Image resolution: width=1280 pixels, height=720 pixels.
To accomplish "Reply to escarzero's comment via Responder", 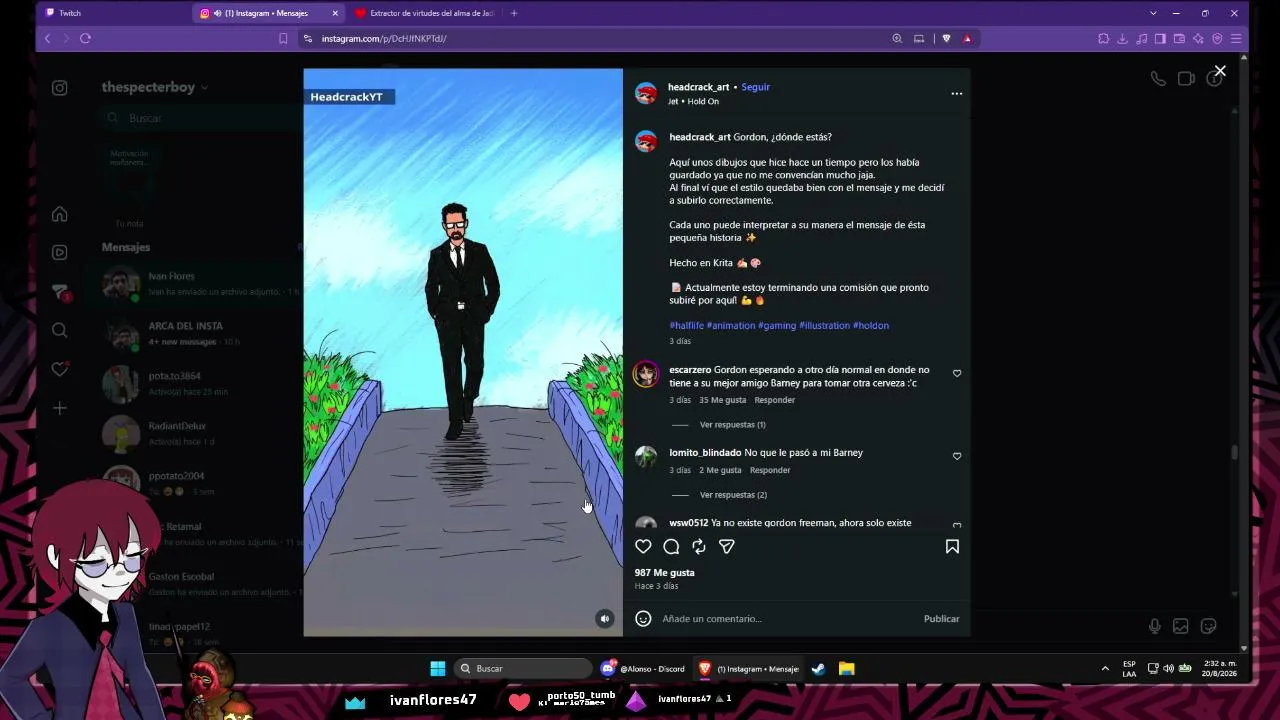I will coord(775,400).
